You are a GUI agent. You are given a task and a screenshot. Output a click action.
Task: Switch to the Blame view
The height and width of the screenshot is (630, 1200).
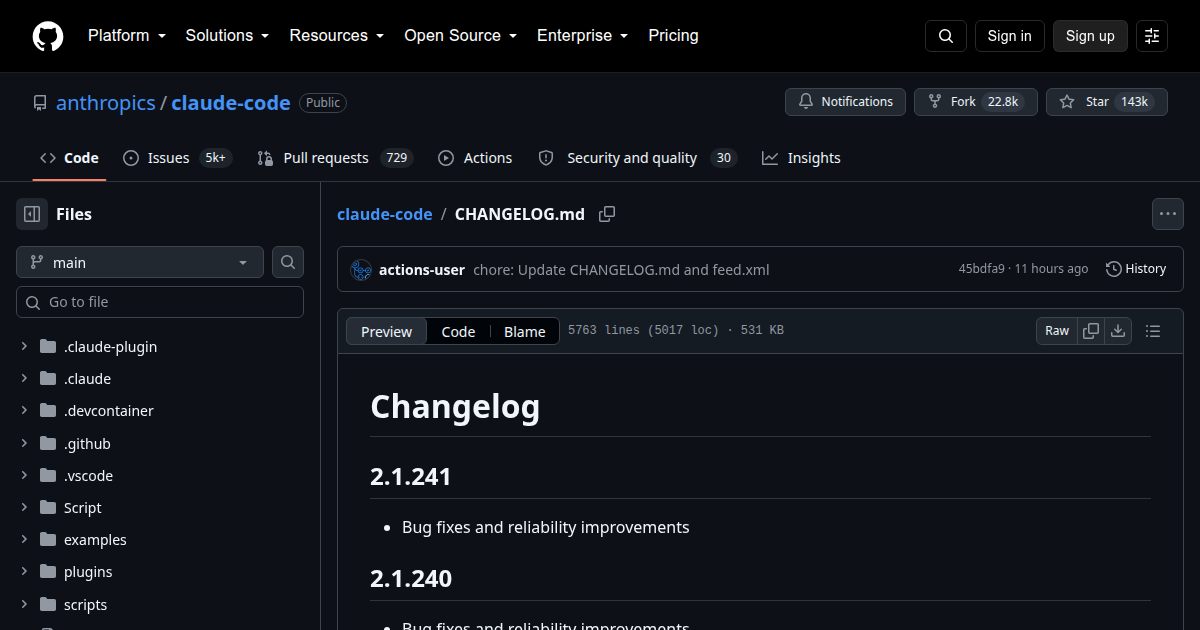(x=525, y=332)
